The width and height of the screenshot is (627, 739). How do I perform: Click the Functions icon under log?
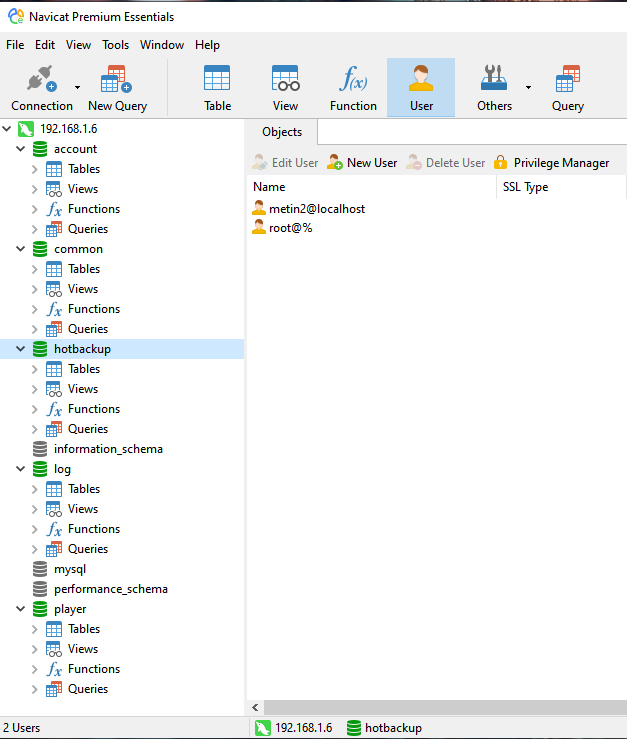coord(54,529)
